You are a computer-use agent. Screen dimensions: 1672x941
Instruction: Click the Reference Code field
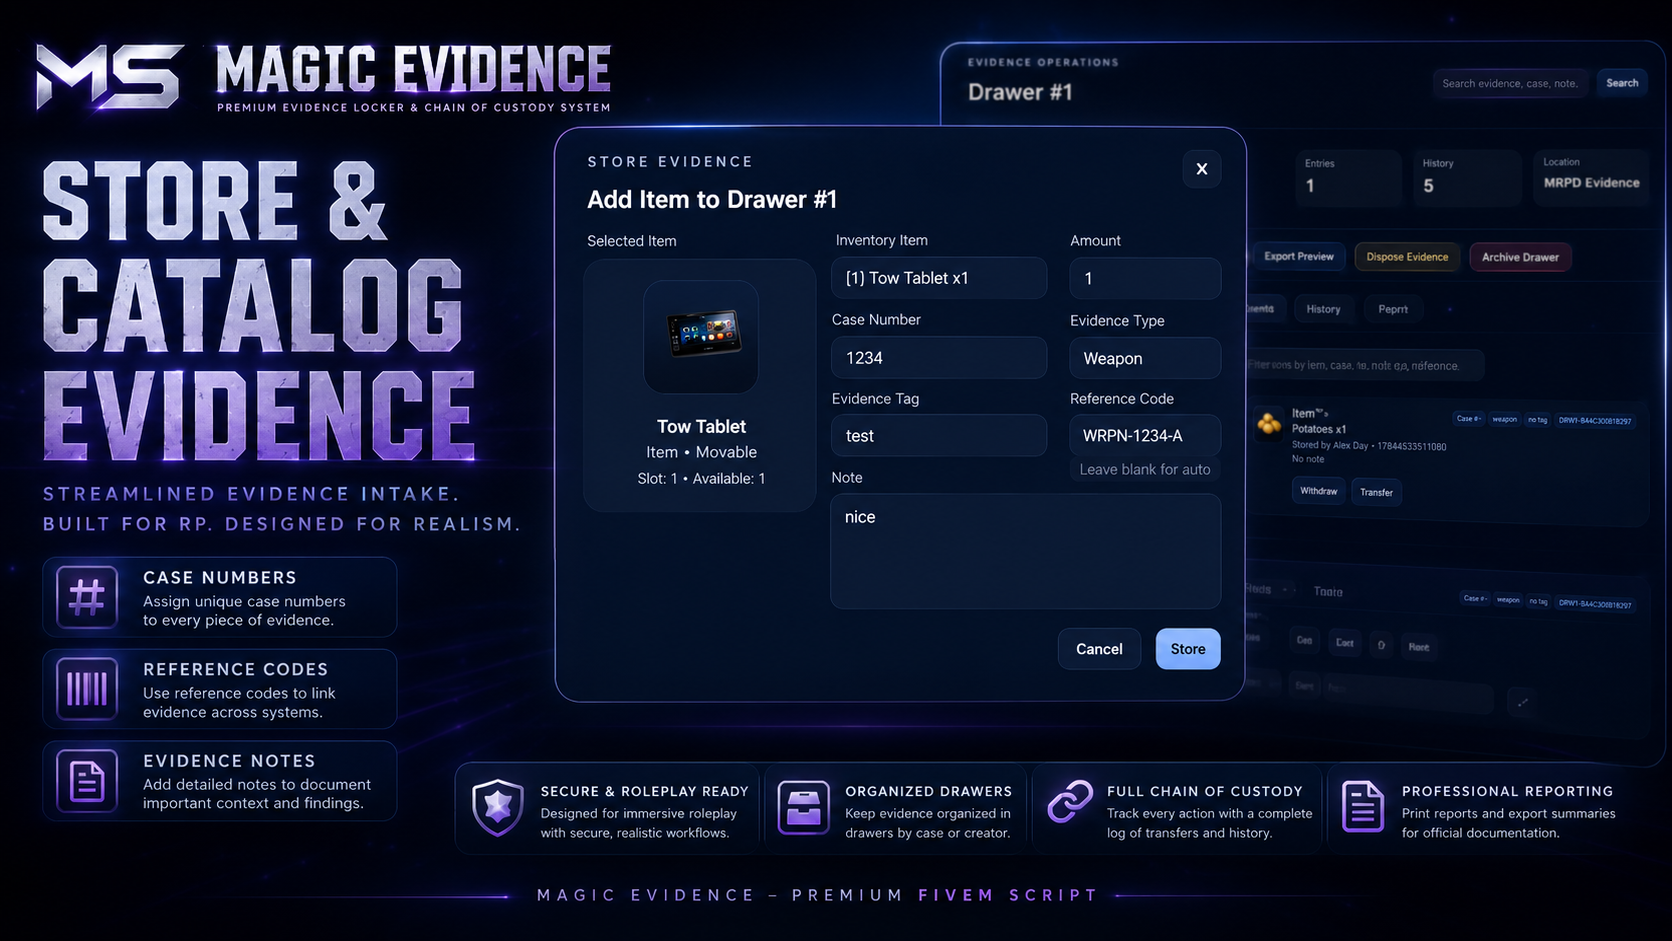(1145, 436)
